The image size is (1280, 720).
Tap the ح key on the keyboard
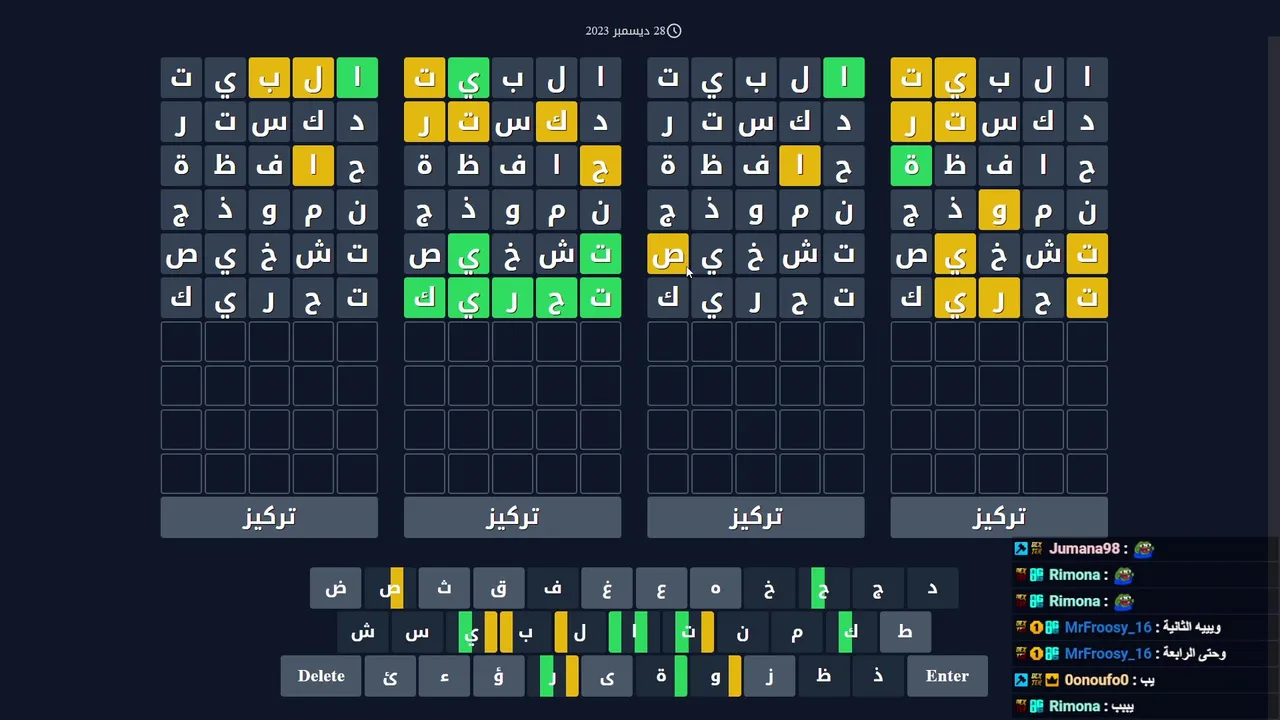[x=823, y=588]
